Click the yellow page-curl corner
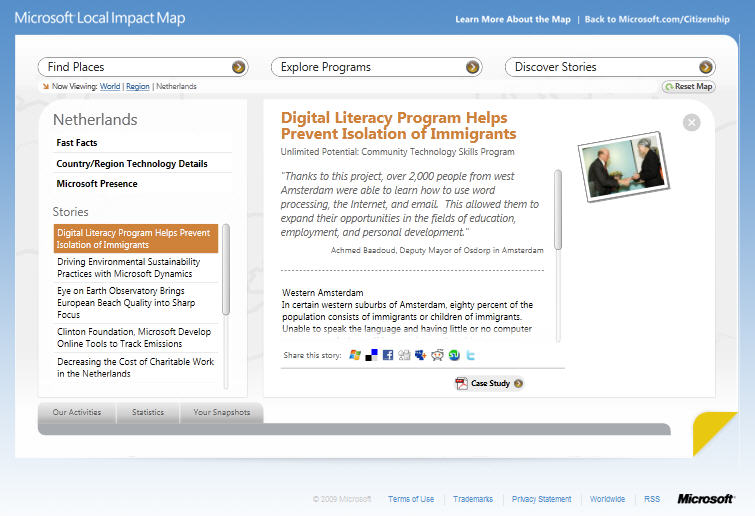This screenshot has height=516, width=755. 712,431
